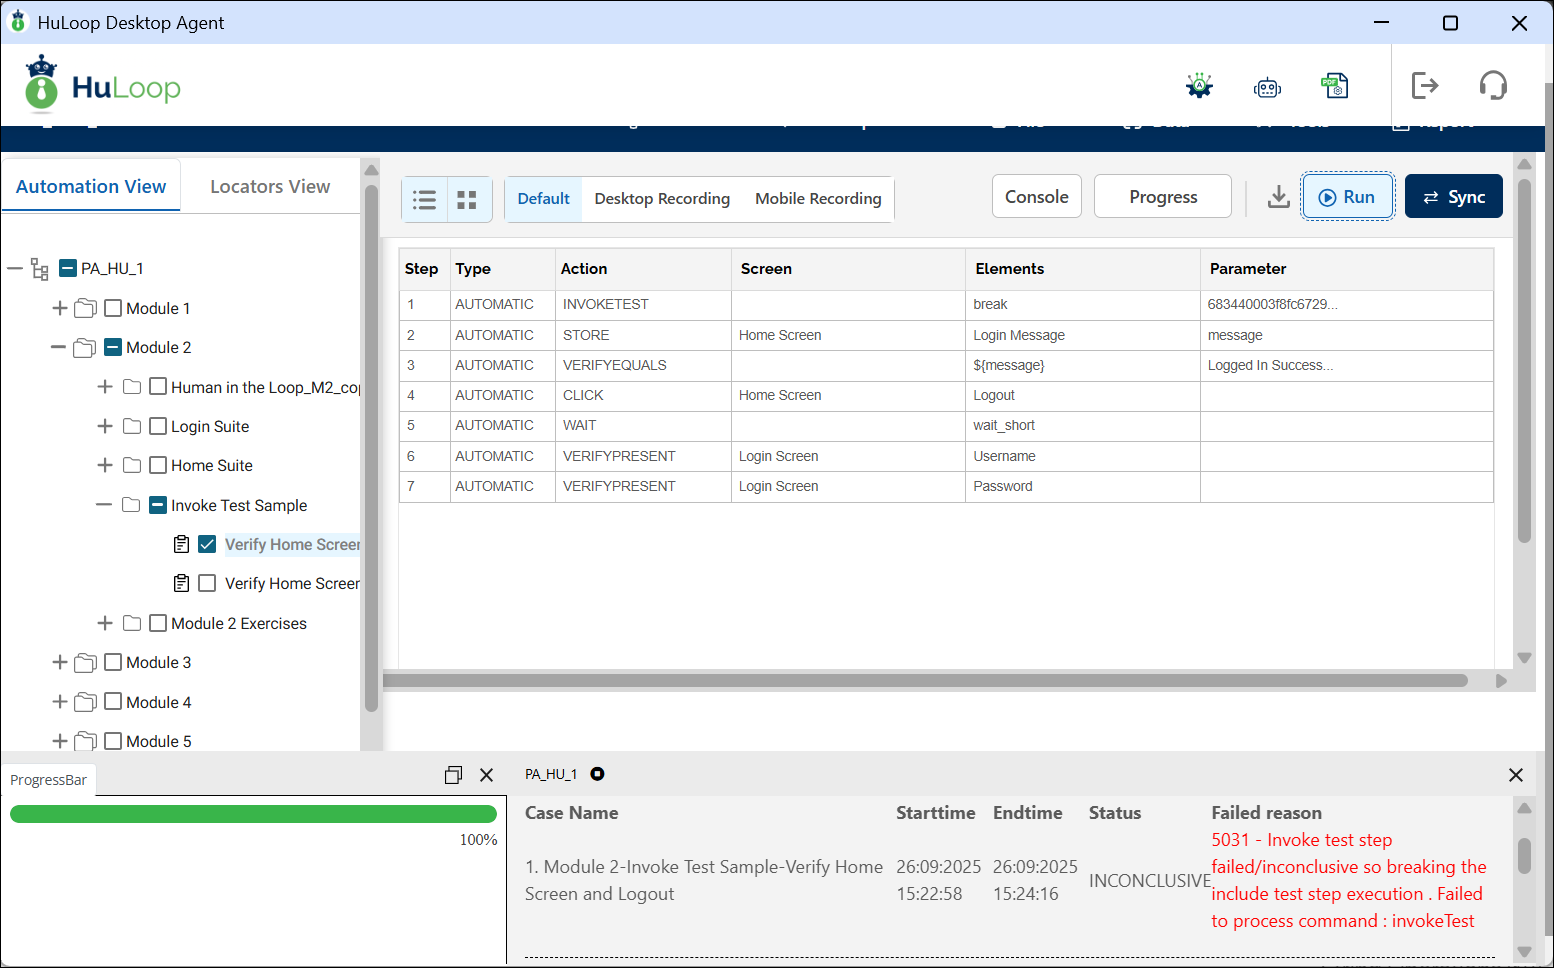The width and height of the screenshot is (1554, 968).
Task: Switch to list view layout icon
Action: (425, 199)
